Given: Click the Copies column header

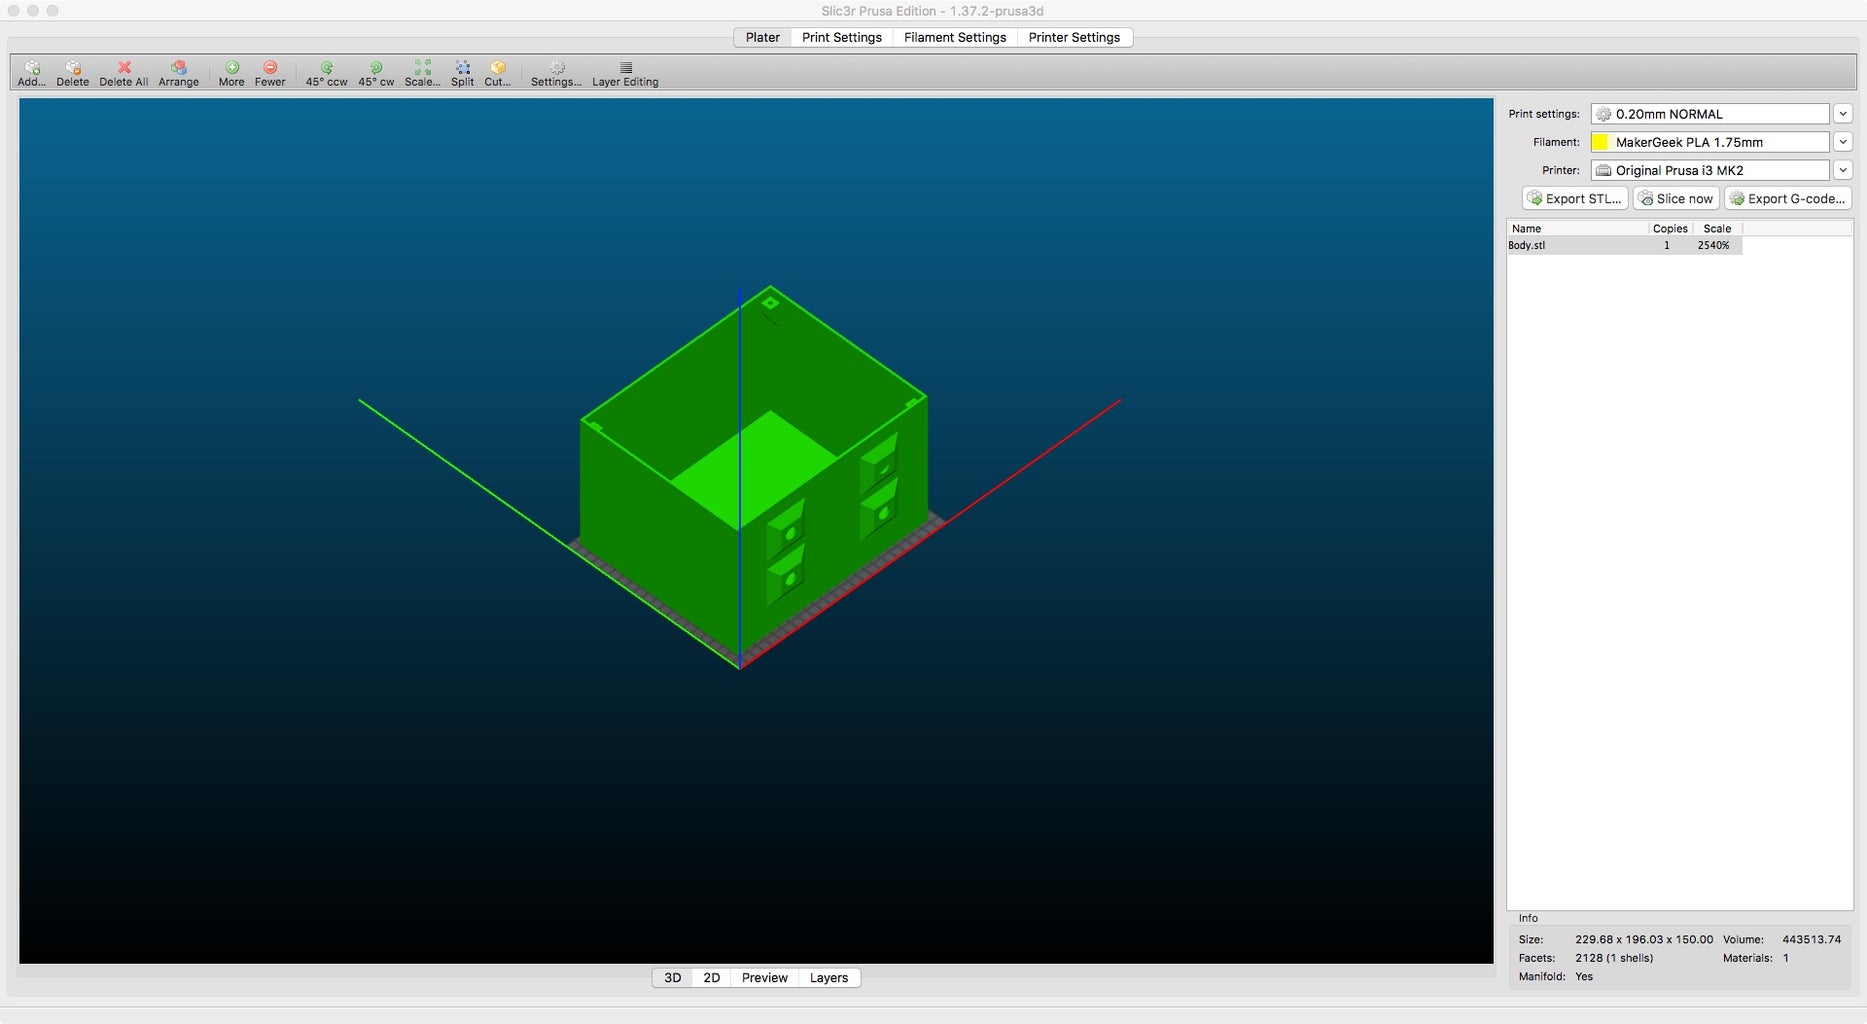Looking at the screenshot, I should pyautogui.click(x=1670, y=228).
